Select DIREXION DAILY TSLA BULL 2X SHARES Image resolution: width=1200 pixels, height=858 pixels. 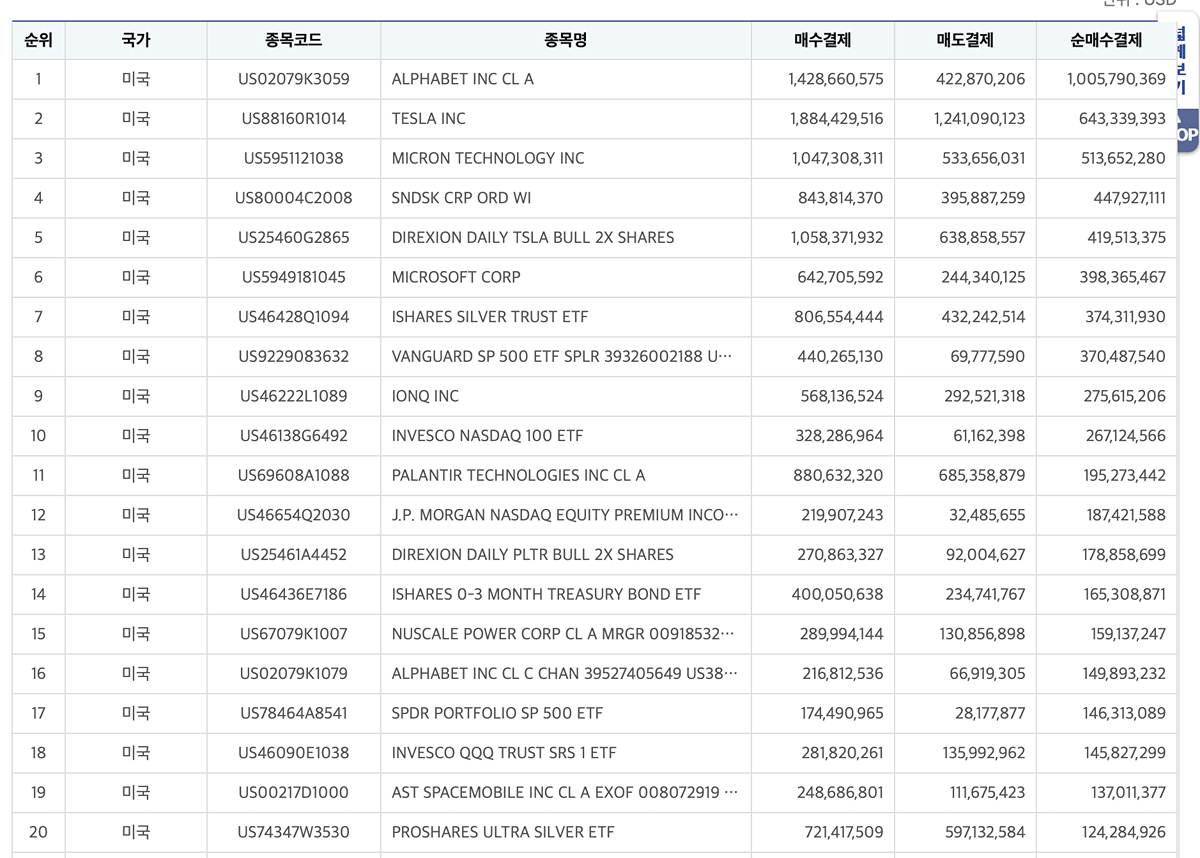click(x=532, y=238)
